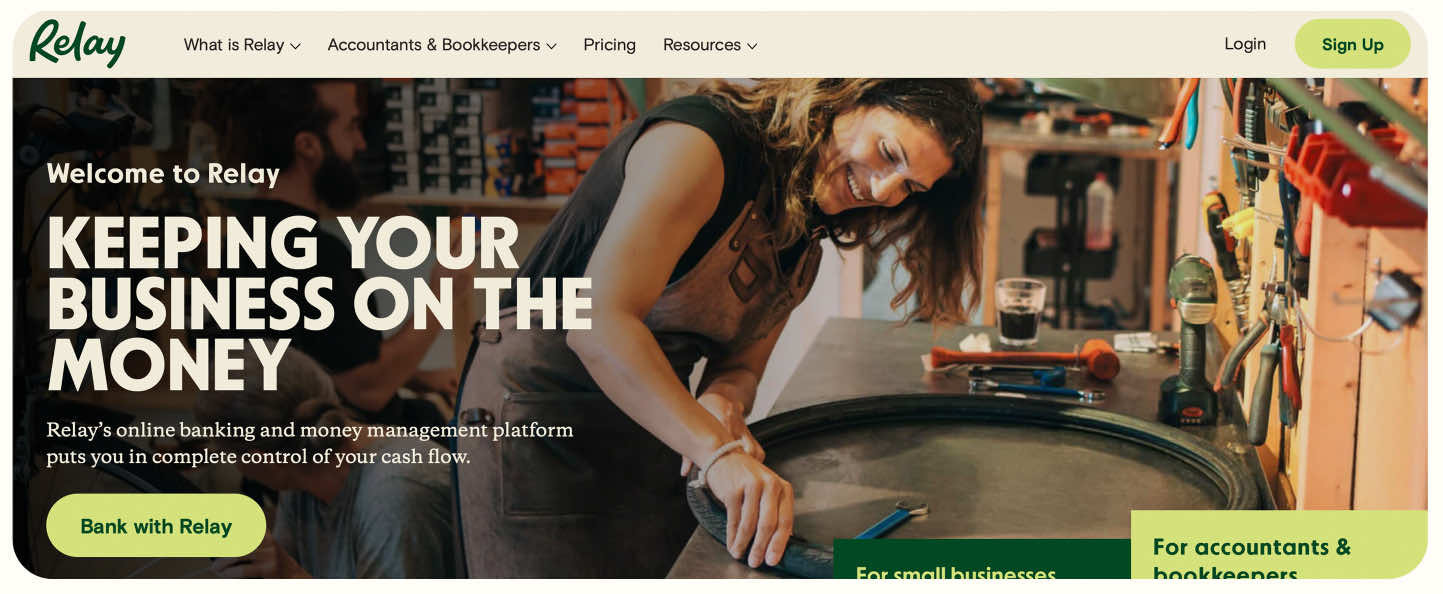Image resolution: width=1443 pixels, height=594 pixels.
Task: Click the Keeping Your Business headline
Action: click(x=320, y=304)
